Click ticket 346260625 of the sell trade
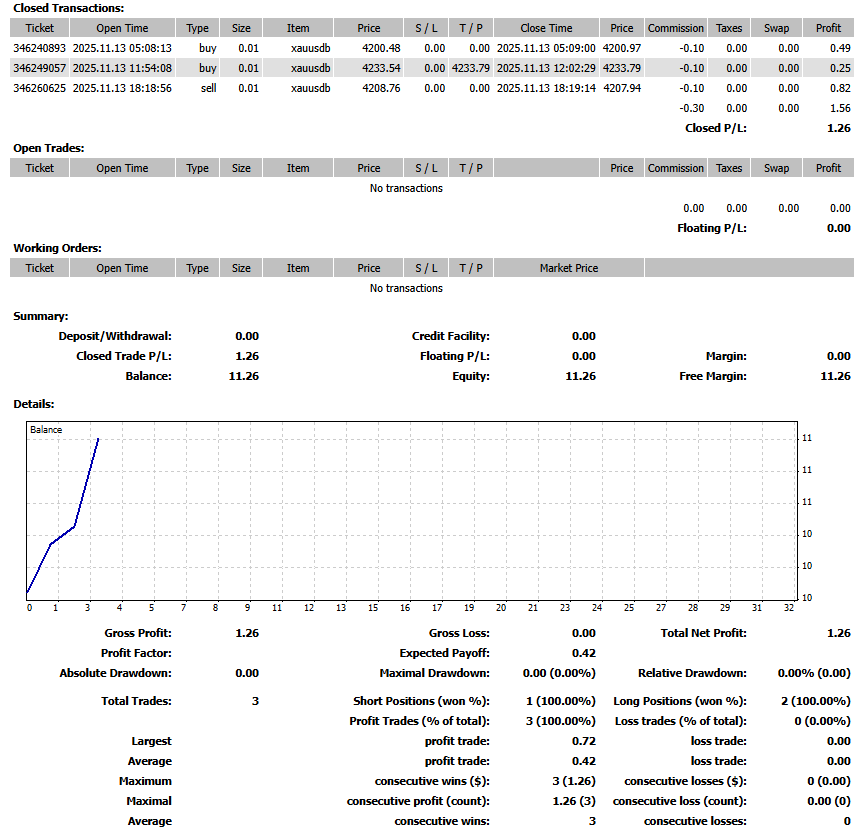Viewport: 864px width, 836px height. coord(40,88)
